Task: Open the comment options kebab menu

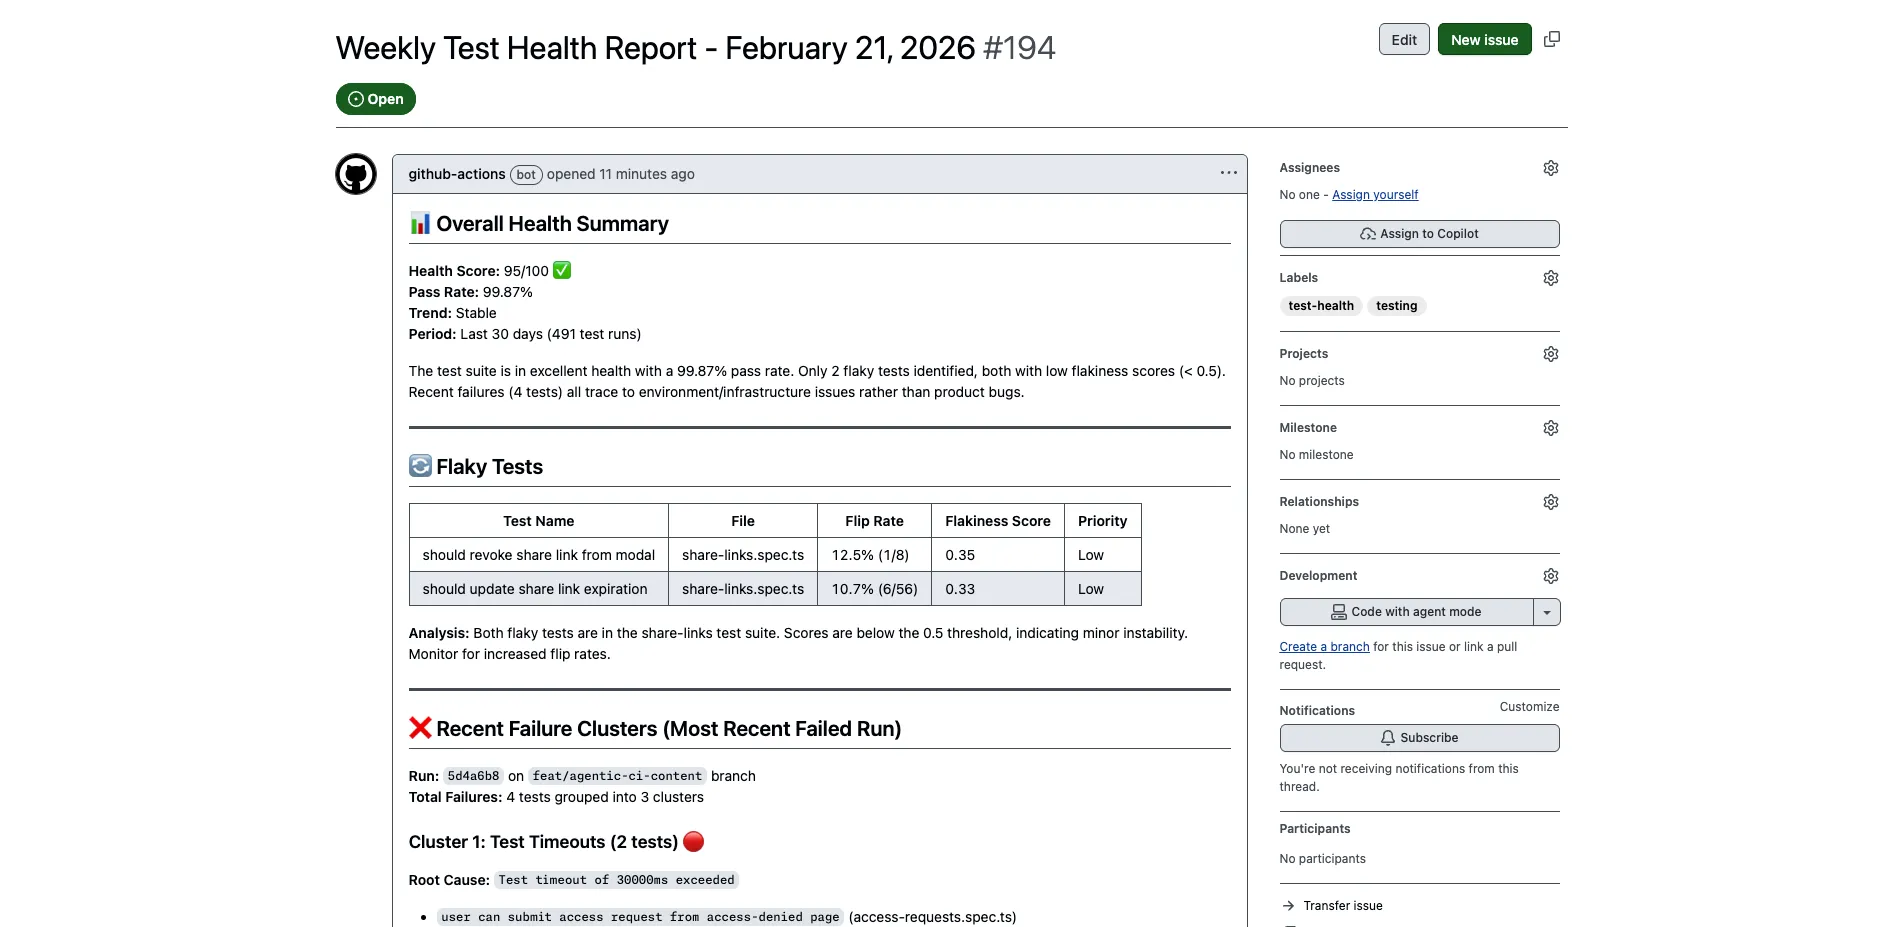Action: click(x=1228, y=172)
